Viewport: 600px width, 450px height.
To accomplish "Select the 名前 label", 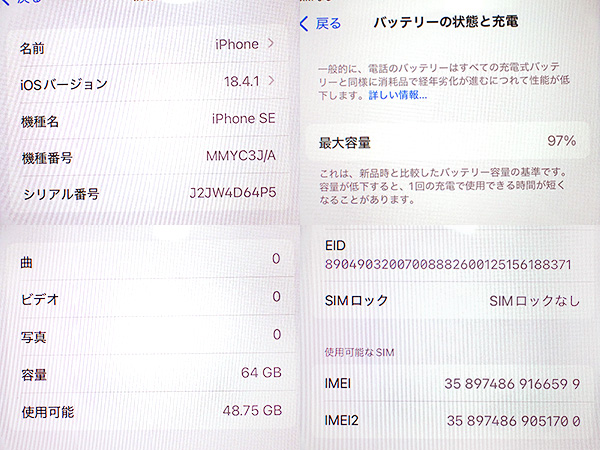I will click(32, 49).
